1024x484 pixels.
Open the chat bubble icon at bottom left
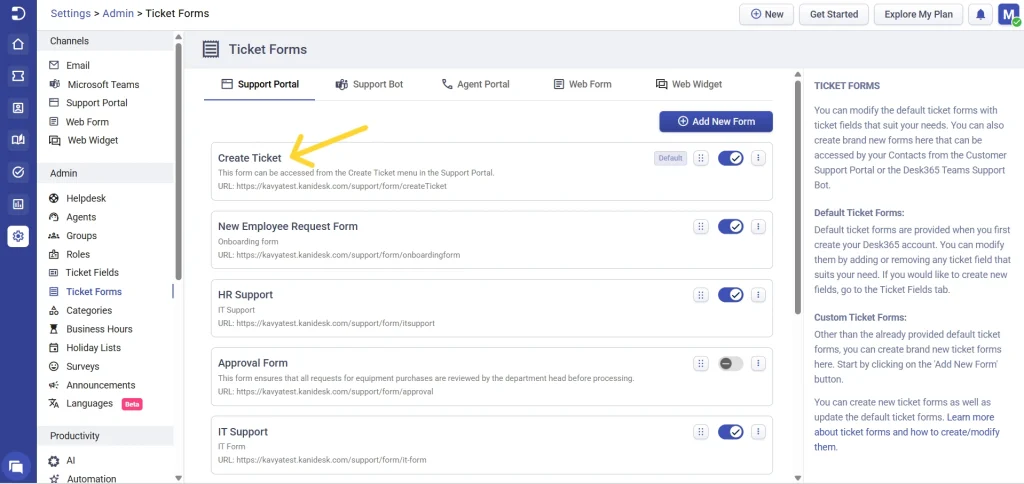(x=17, y=465)
